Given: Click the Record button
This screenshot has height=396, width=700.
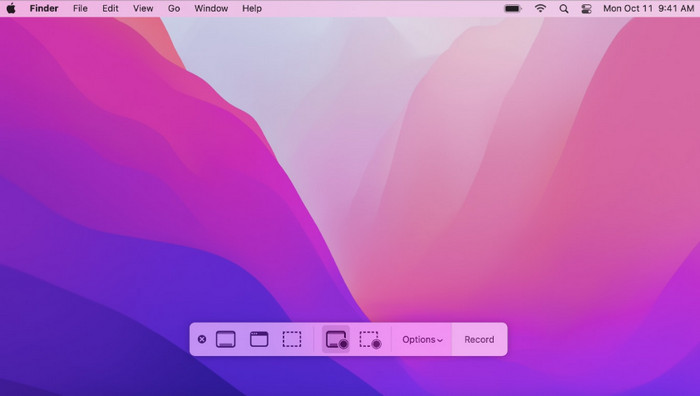Looking at the screenshot, I should click(479, 340).
